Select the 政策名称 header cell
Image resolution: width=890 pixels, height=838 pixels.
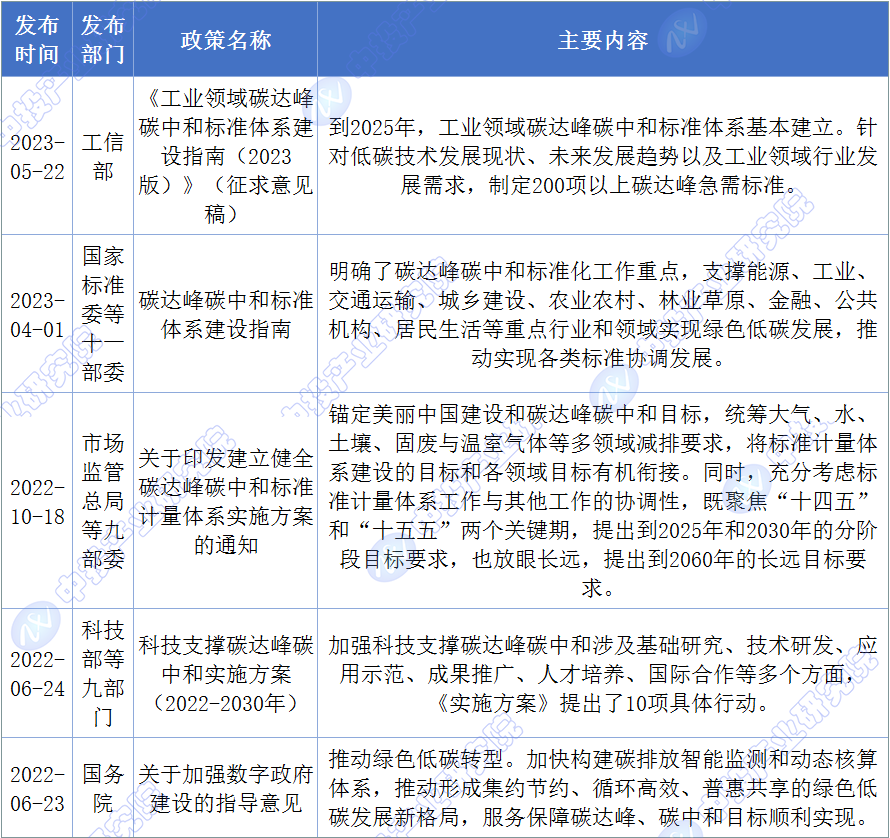click(225, 40)
